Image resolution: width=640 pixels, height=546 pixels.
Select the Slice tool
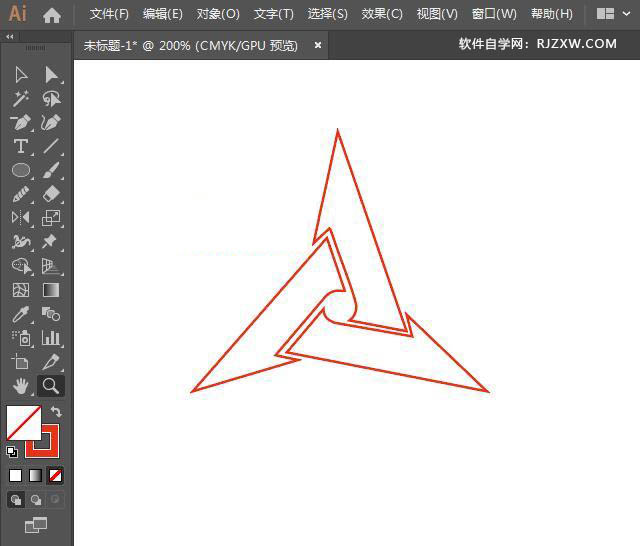pos(51,362)
